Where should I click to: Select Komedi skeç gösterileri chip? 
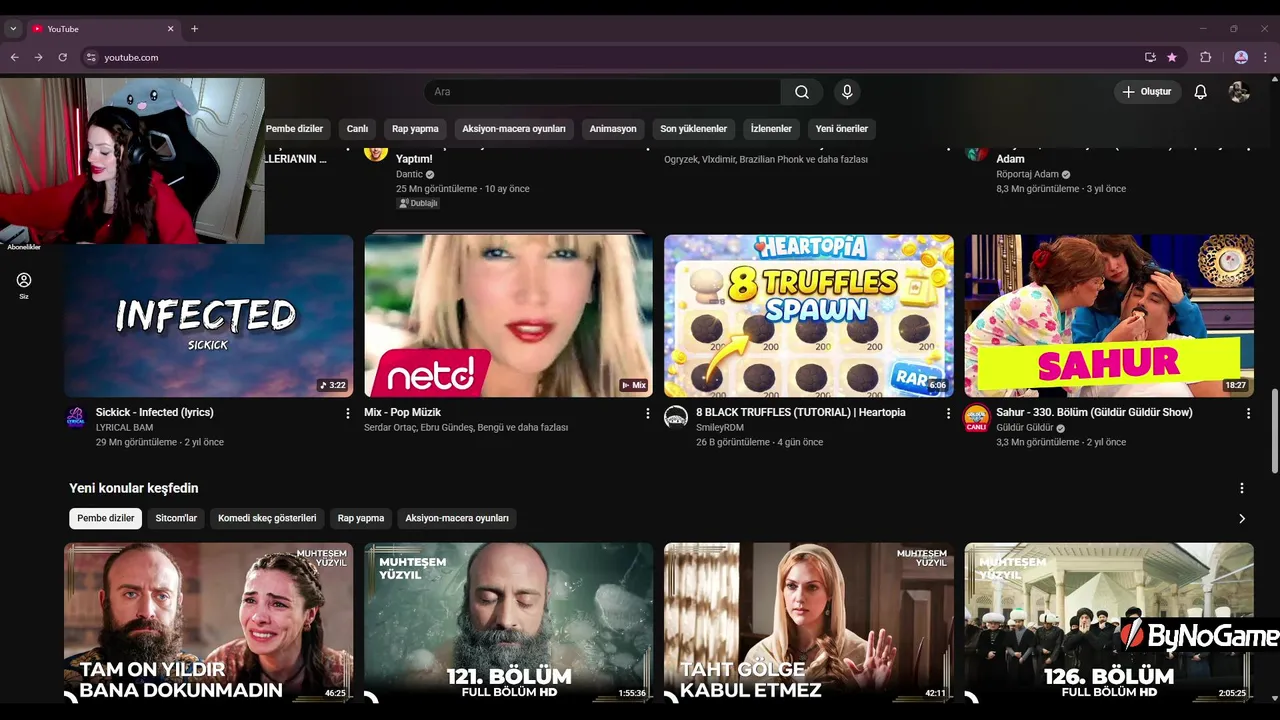(267, 518)
